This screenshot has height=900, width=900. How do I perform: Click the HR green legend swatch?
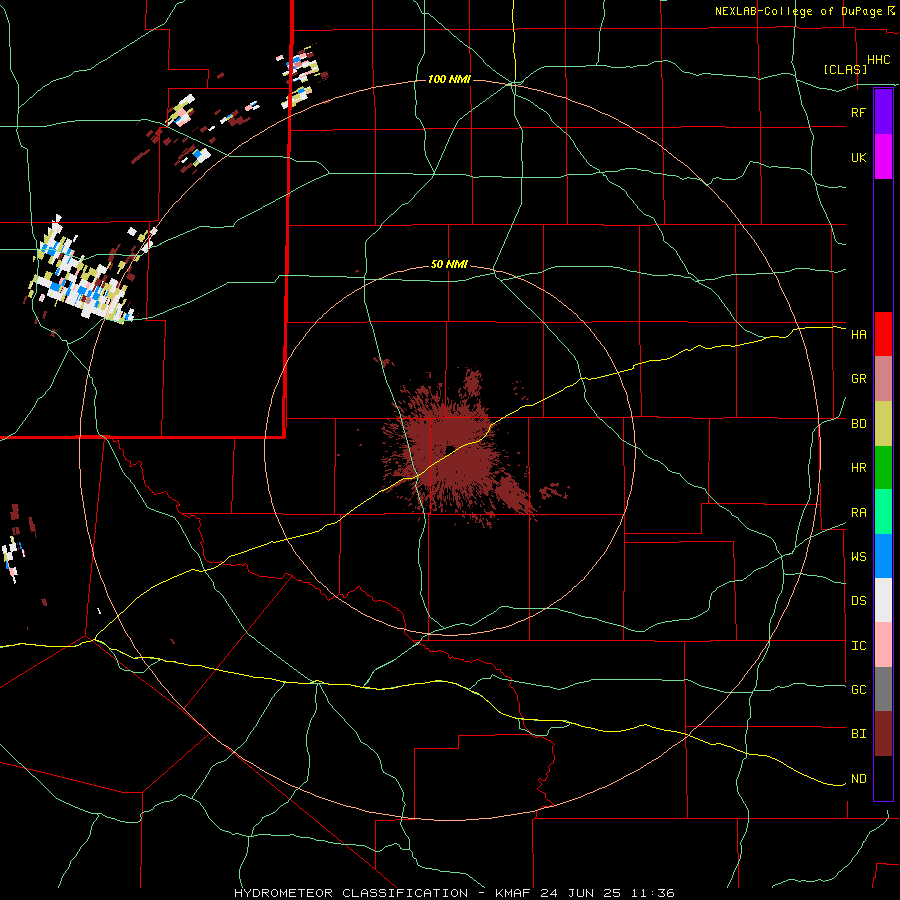point(883,468)
